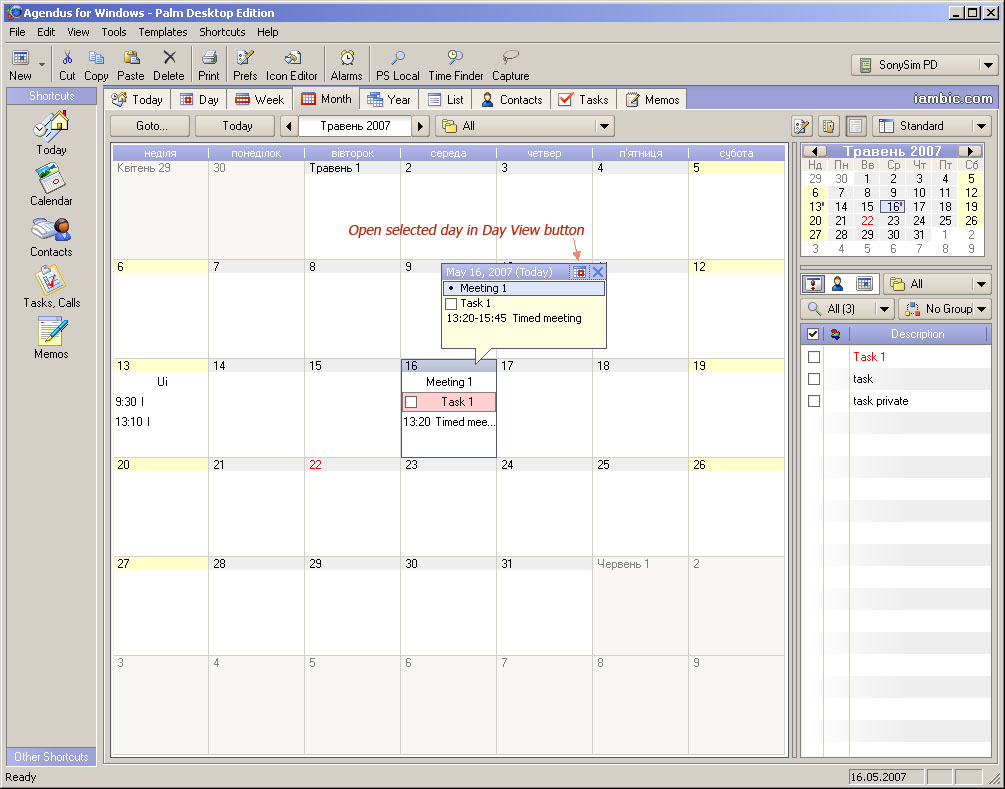This screenshot has height=789, width=1005.
Task: Click the notebook icon left of Standard
Action: 829,126
